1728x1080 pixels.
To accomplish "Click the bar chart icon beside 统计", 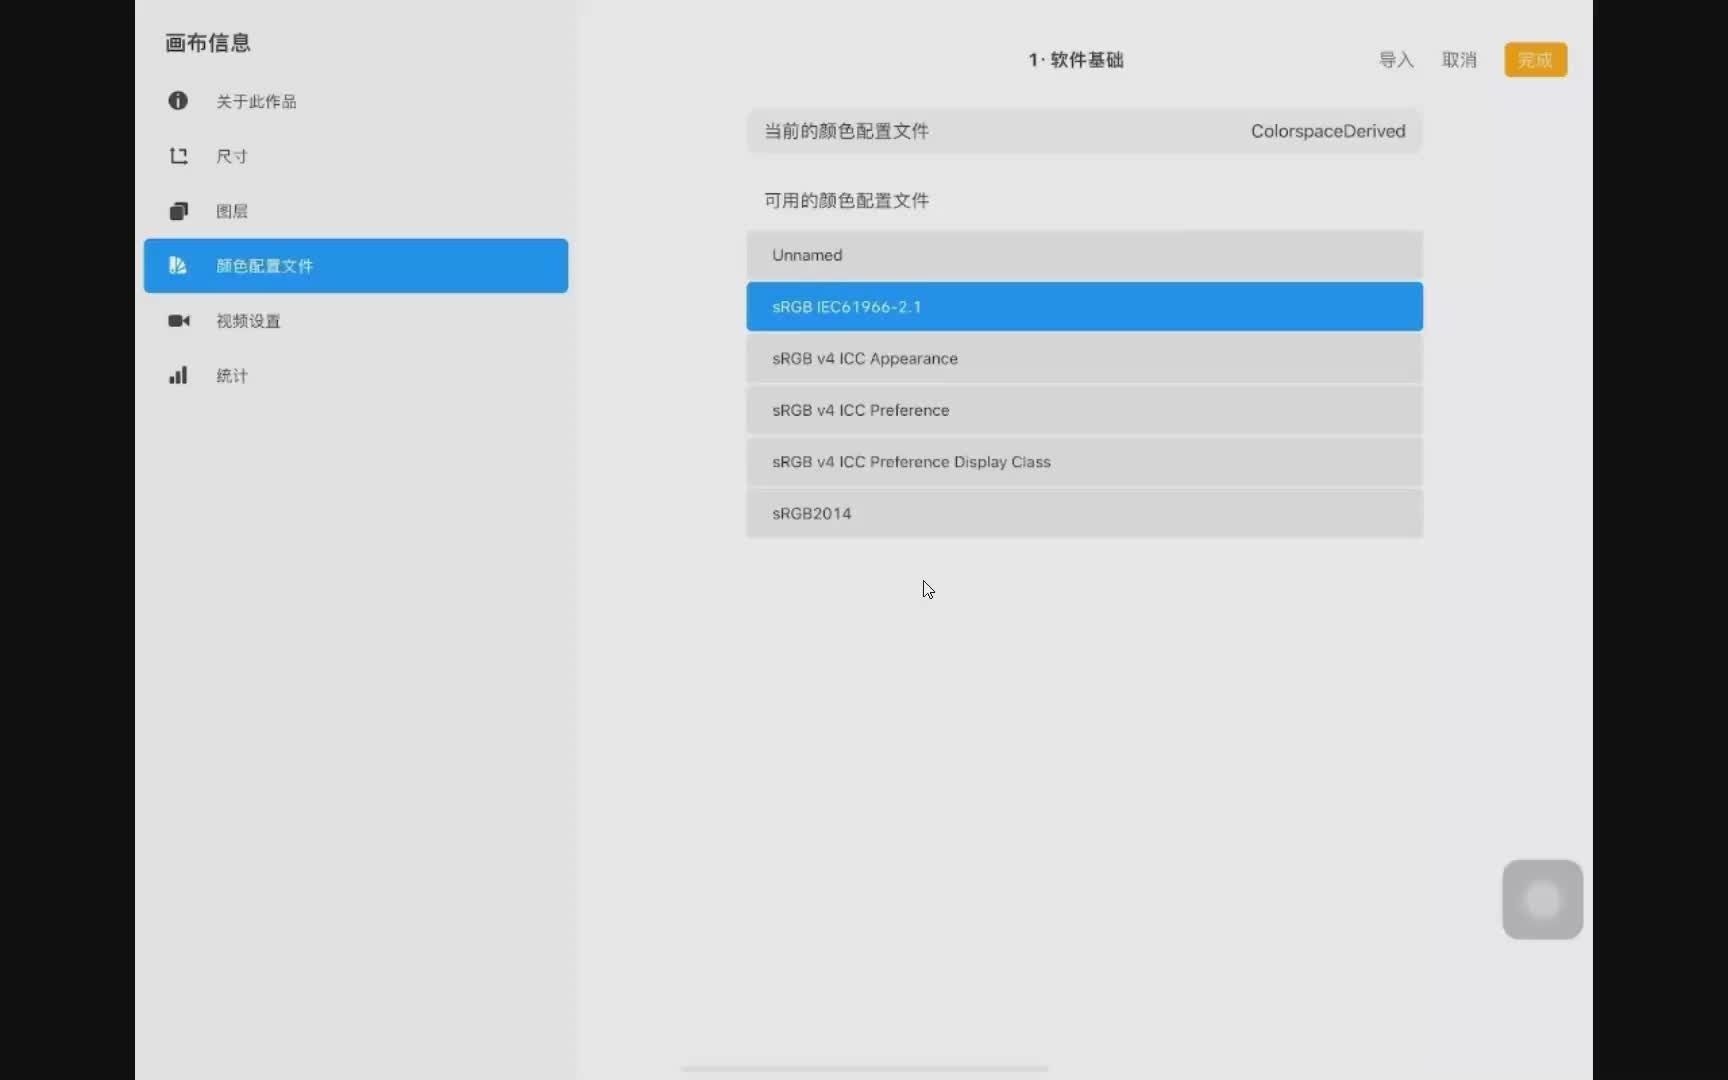I will pyautogui.click(x=178, y=376).
